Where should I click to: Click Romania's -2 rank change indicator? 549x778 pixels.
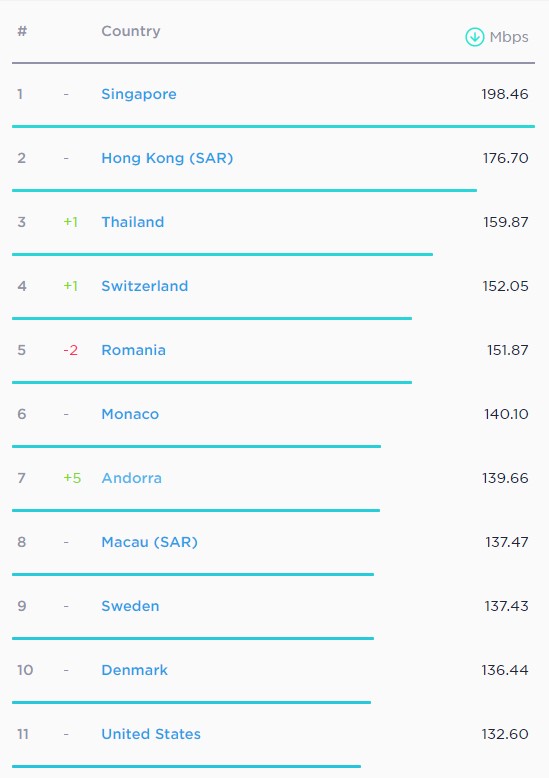[x=70, y=350]
